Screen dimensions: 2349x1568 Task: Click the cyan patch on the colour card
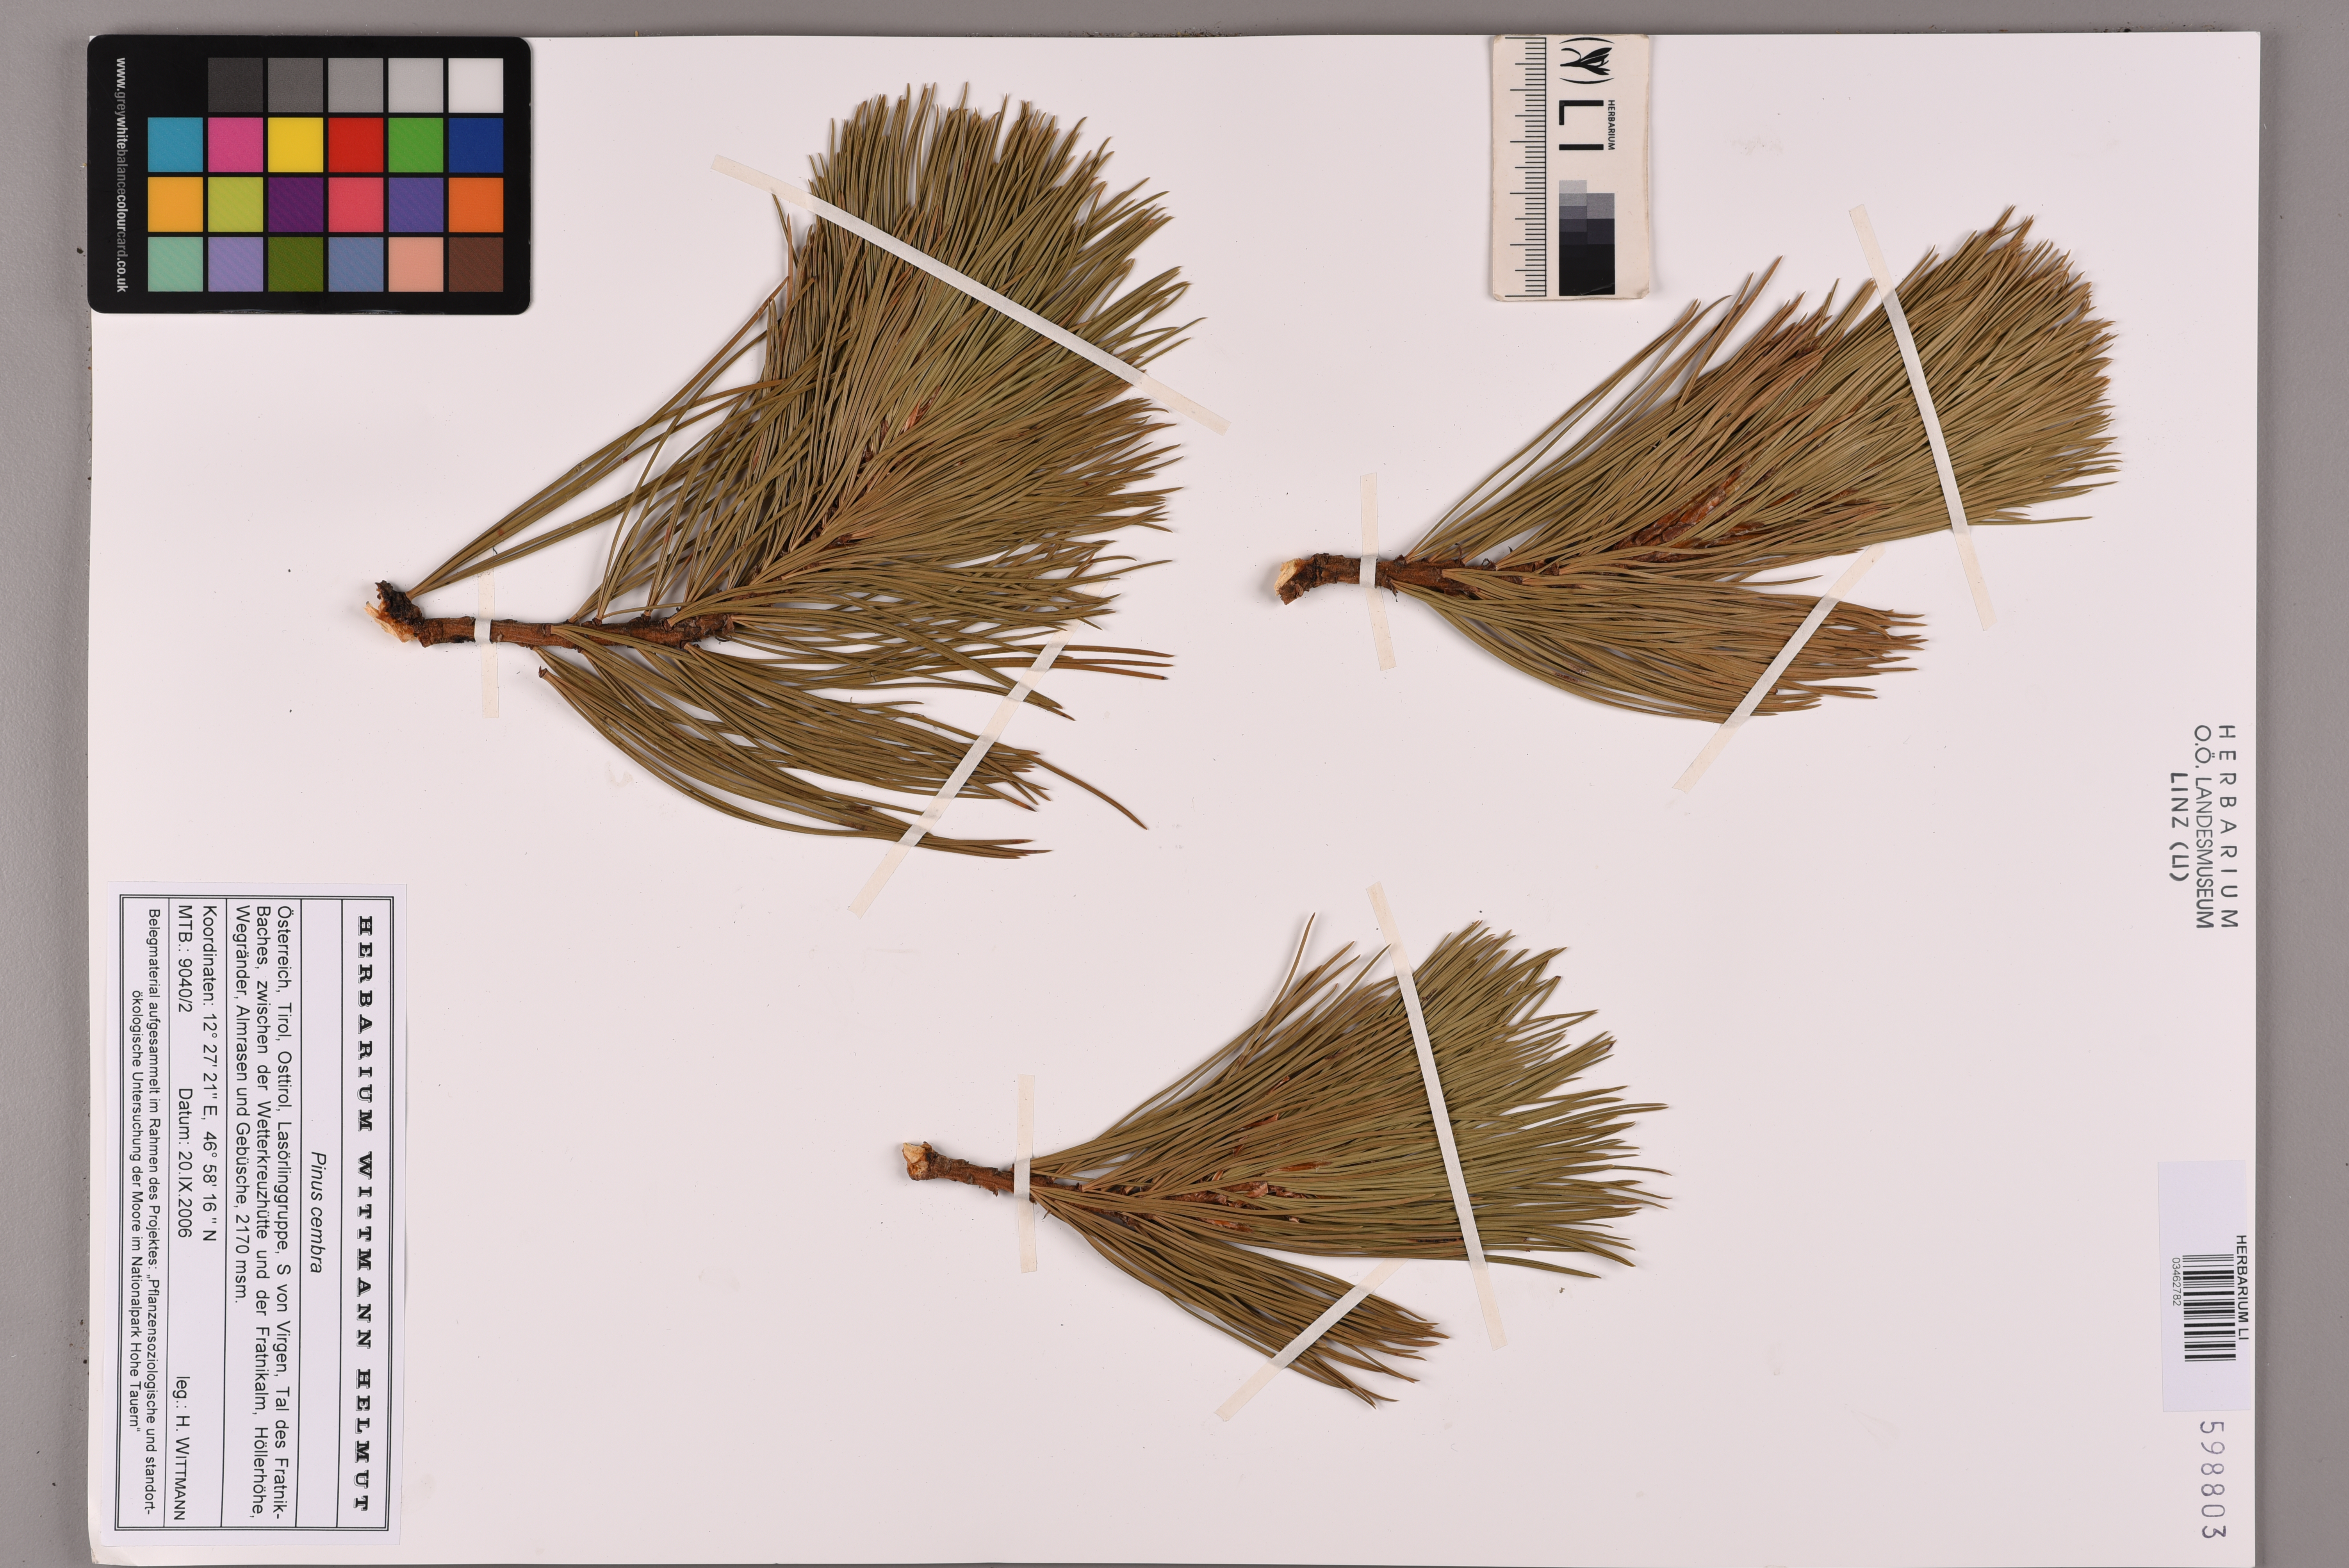(175, 145)
